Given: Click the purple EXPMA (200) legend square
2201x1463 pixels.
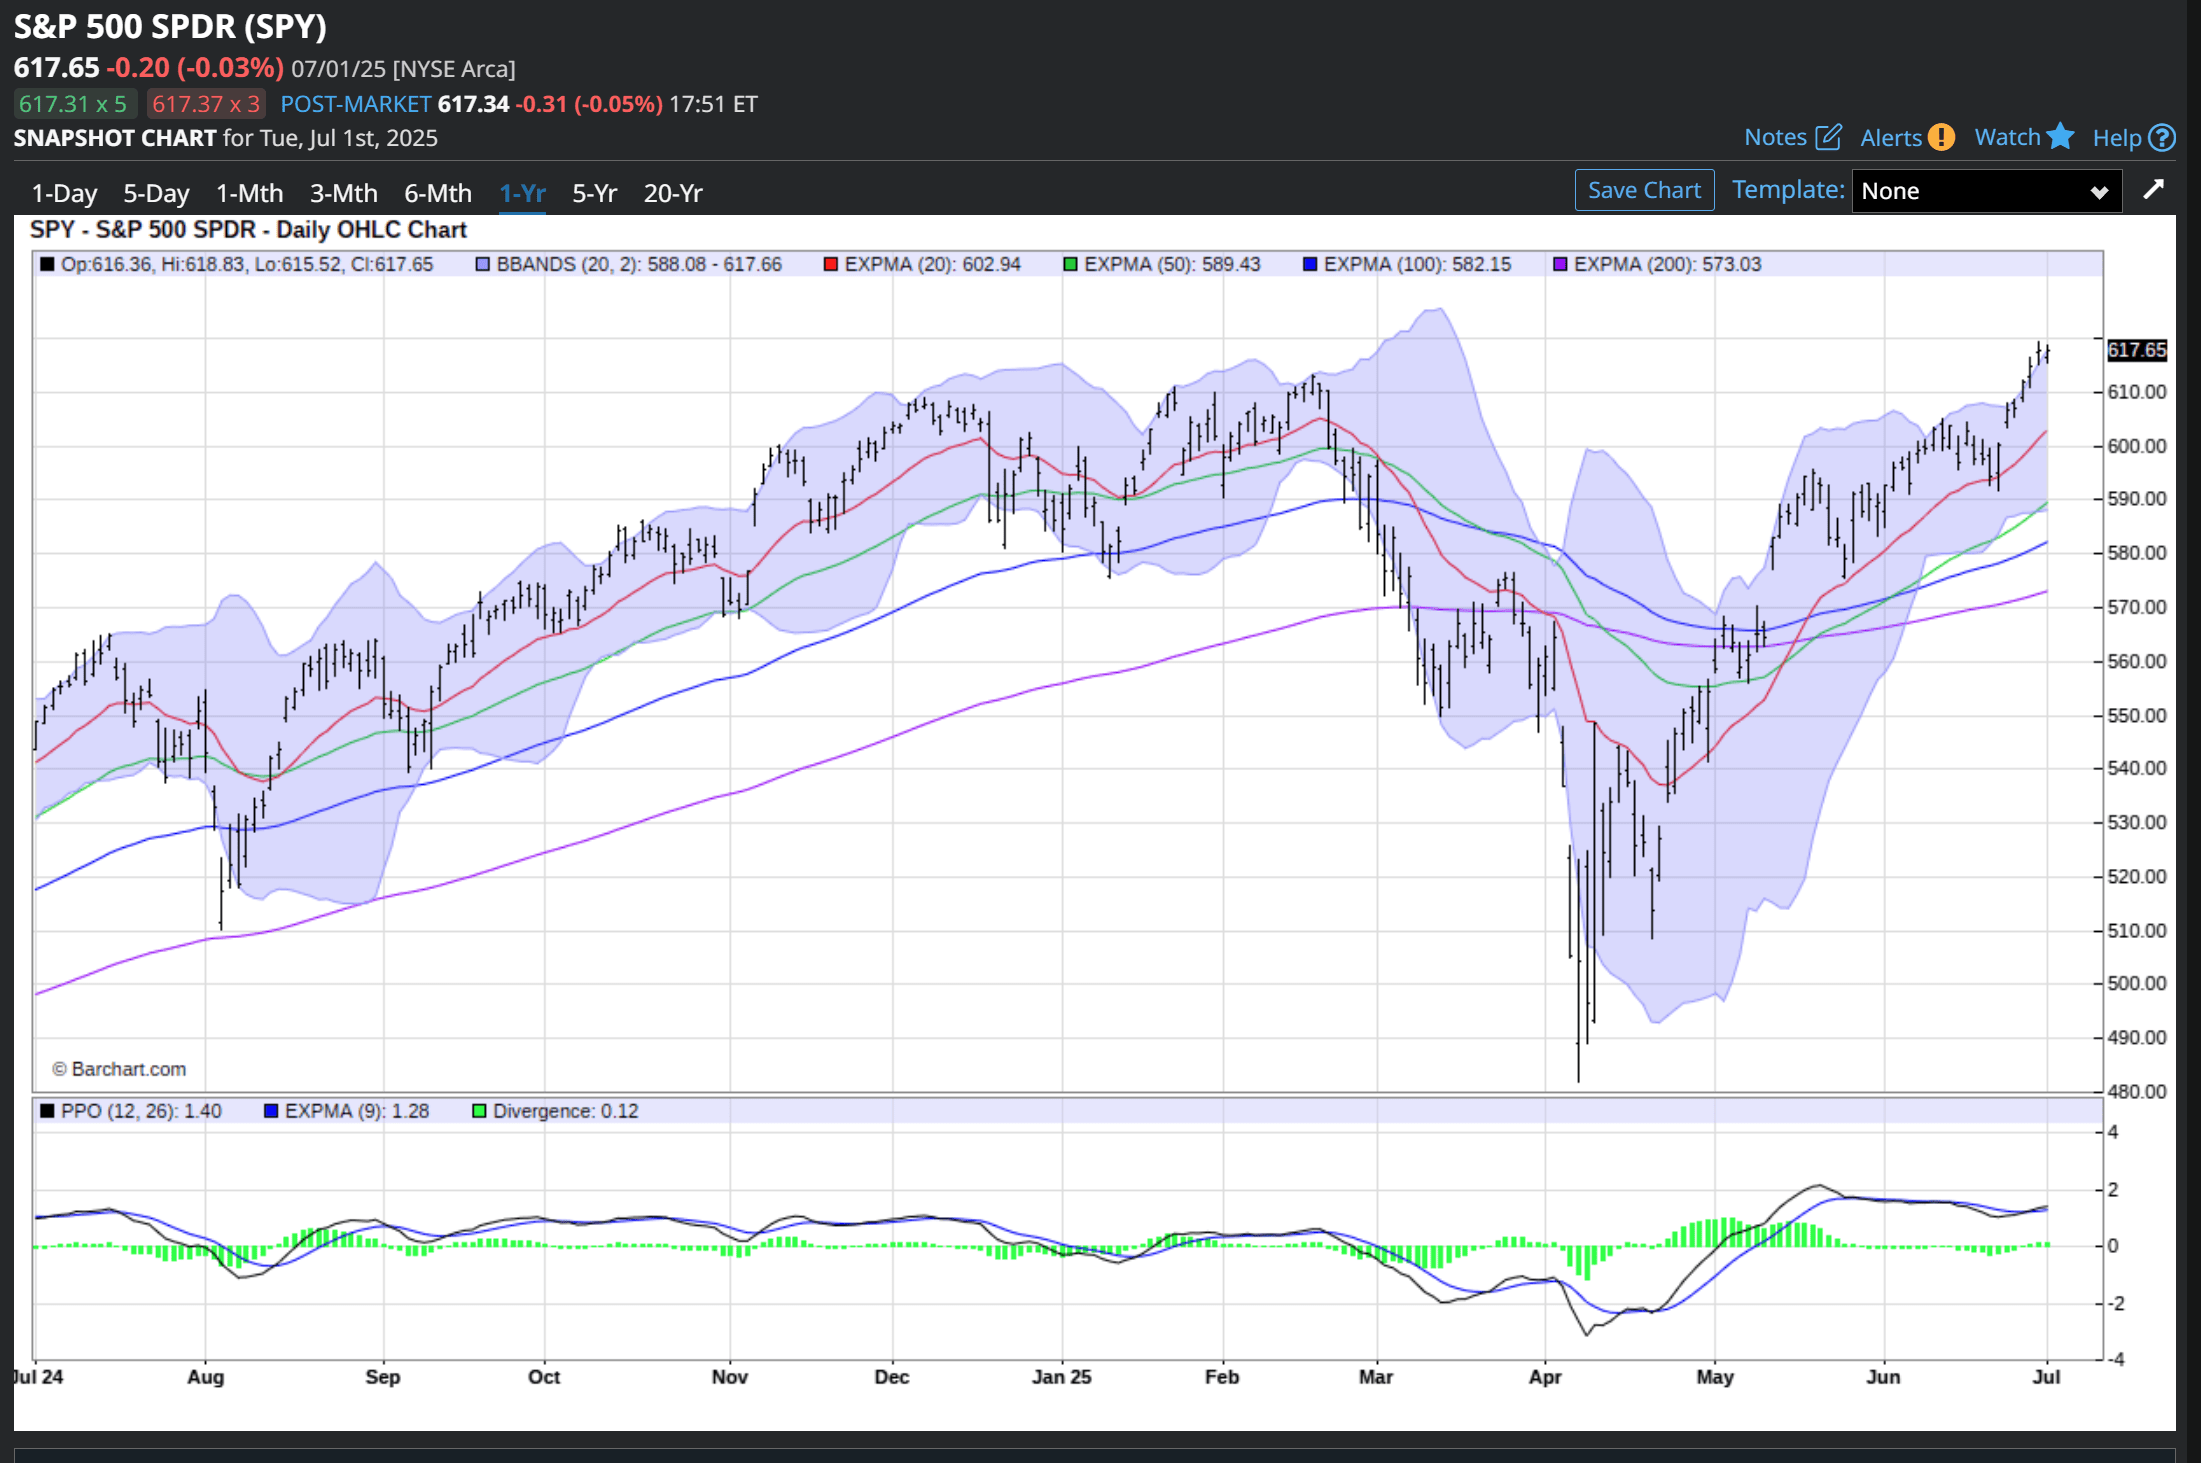Looking at the screenshot, I should [1560, 264].
